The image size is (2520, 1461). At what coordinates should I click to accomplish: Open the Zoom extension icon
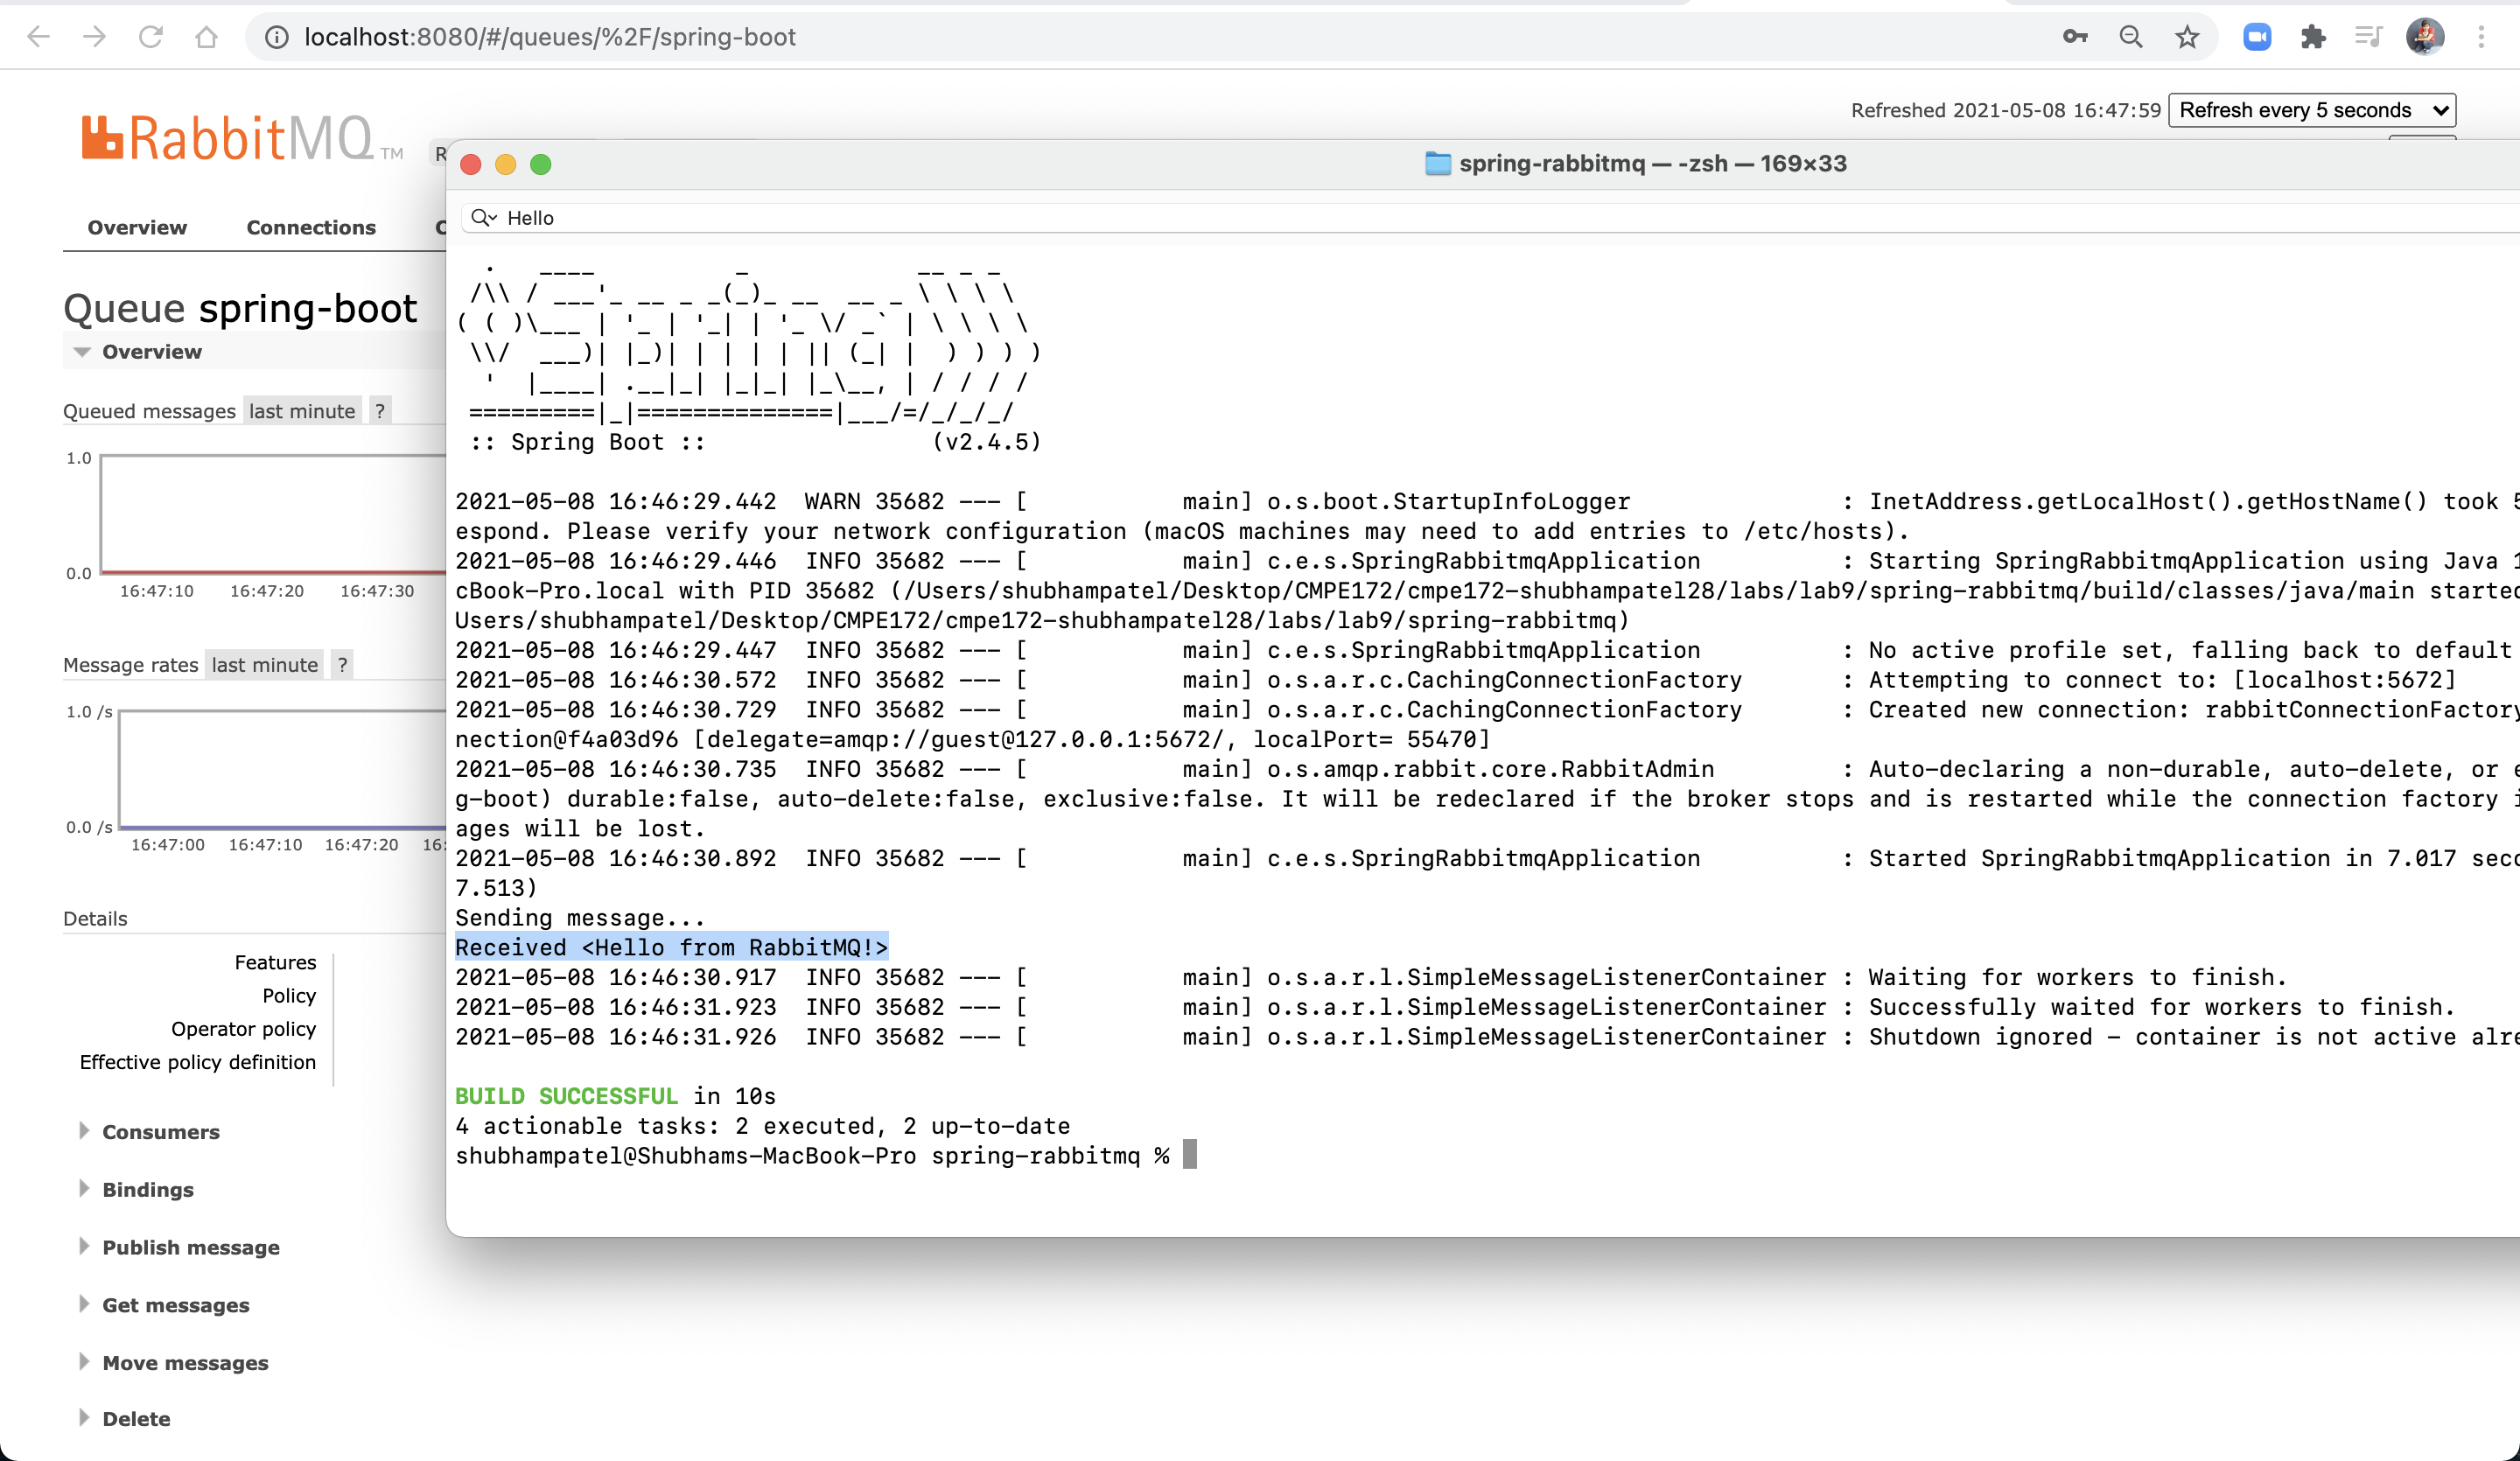[x=2257, y=37]
